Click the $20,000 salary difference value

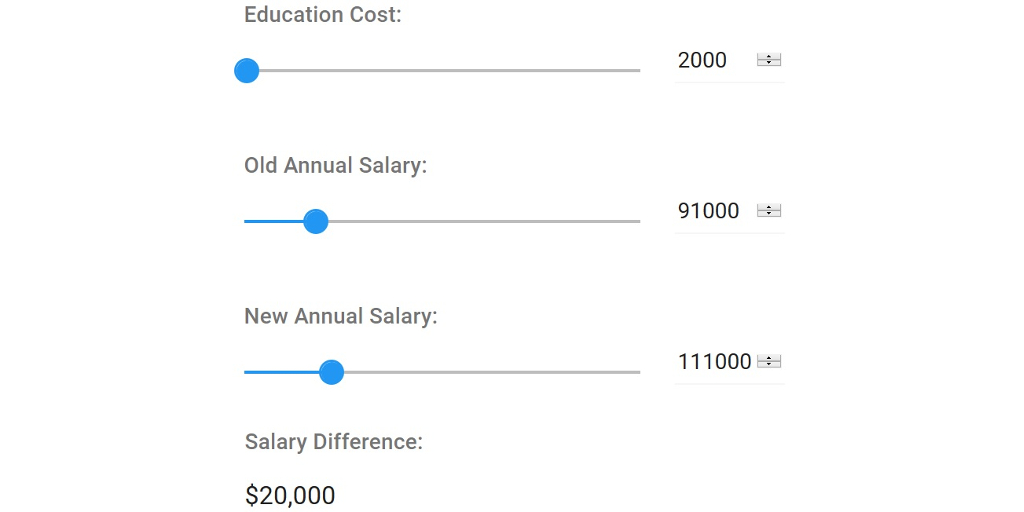[290, 495]
